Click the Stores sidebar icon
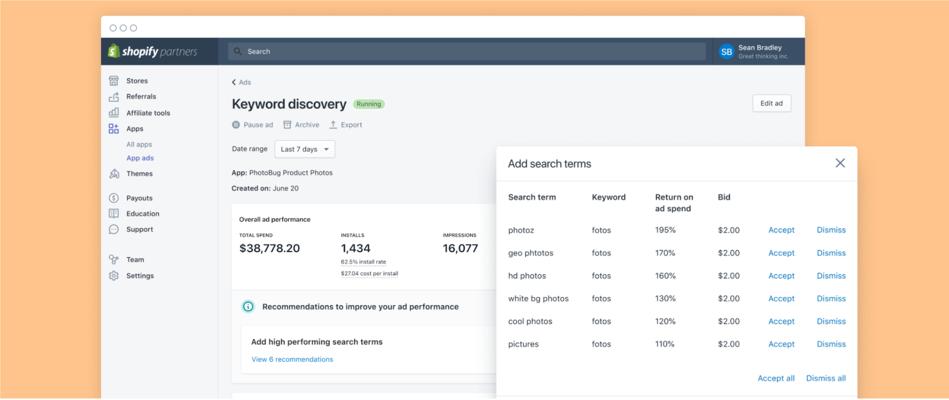 pos(114,80)
